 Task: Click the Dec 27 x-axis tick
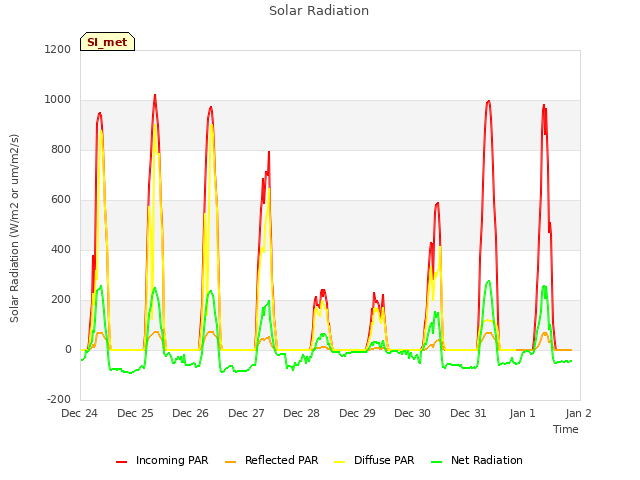pos(246,413)
